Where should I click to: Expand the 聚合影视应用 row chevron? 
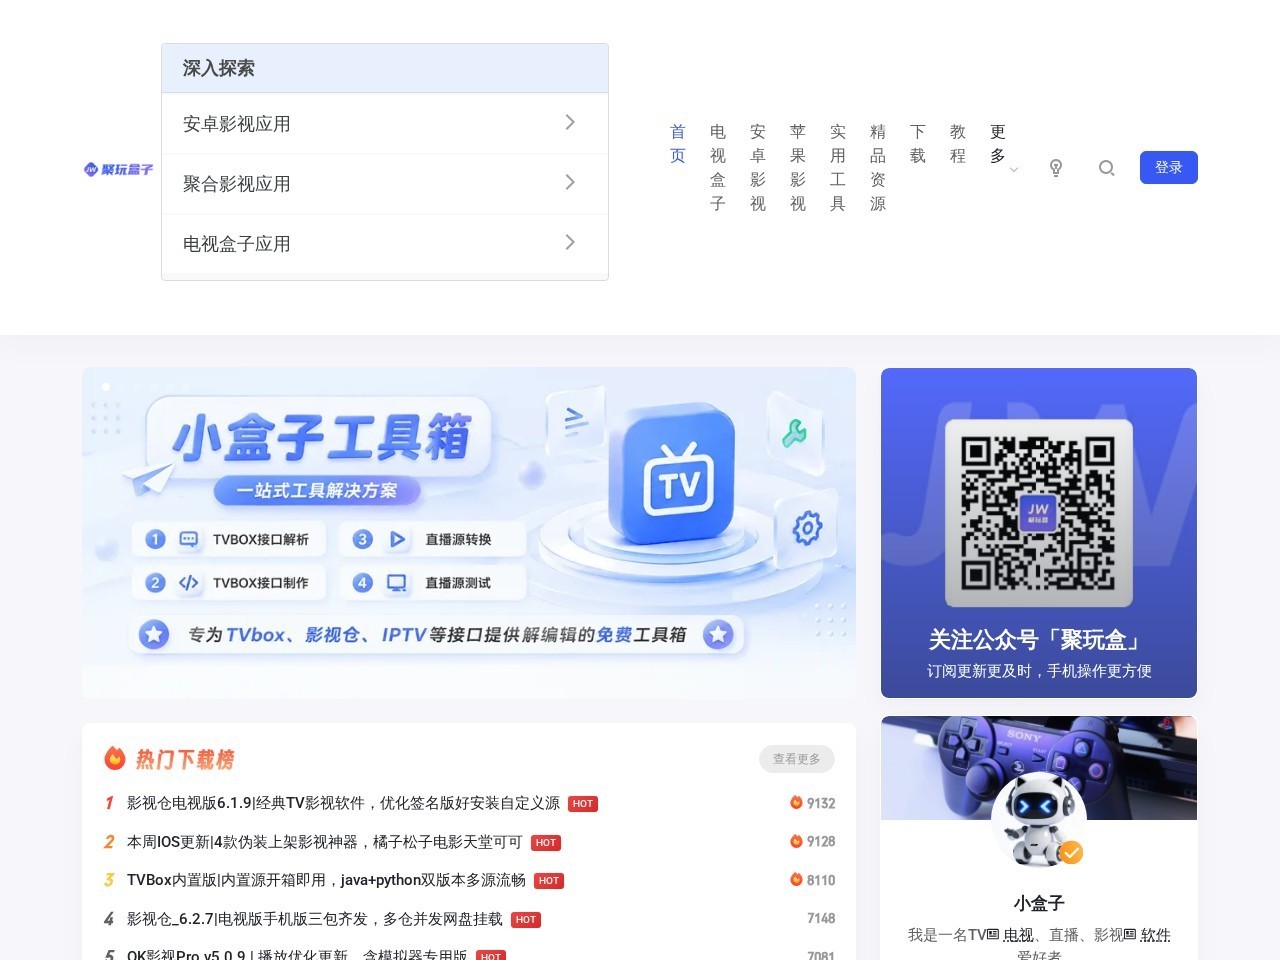click(x=570, y=182)
